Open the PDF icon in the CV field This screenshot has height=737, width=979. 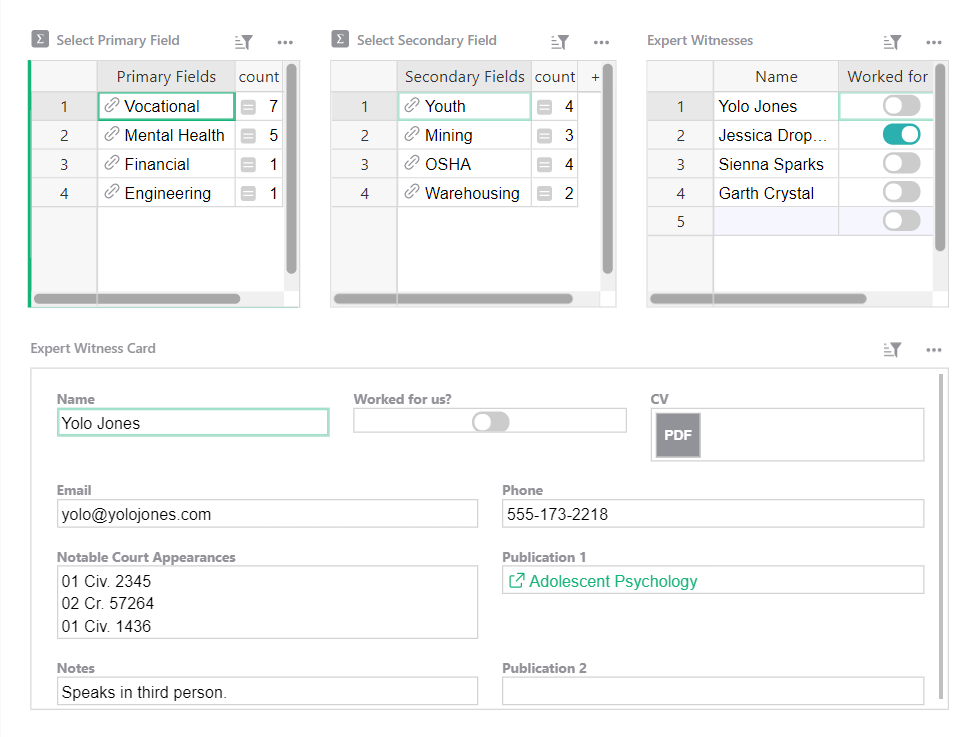pyautogui.click(x=678, y=435)
